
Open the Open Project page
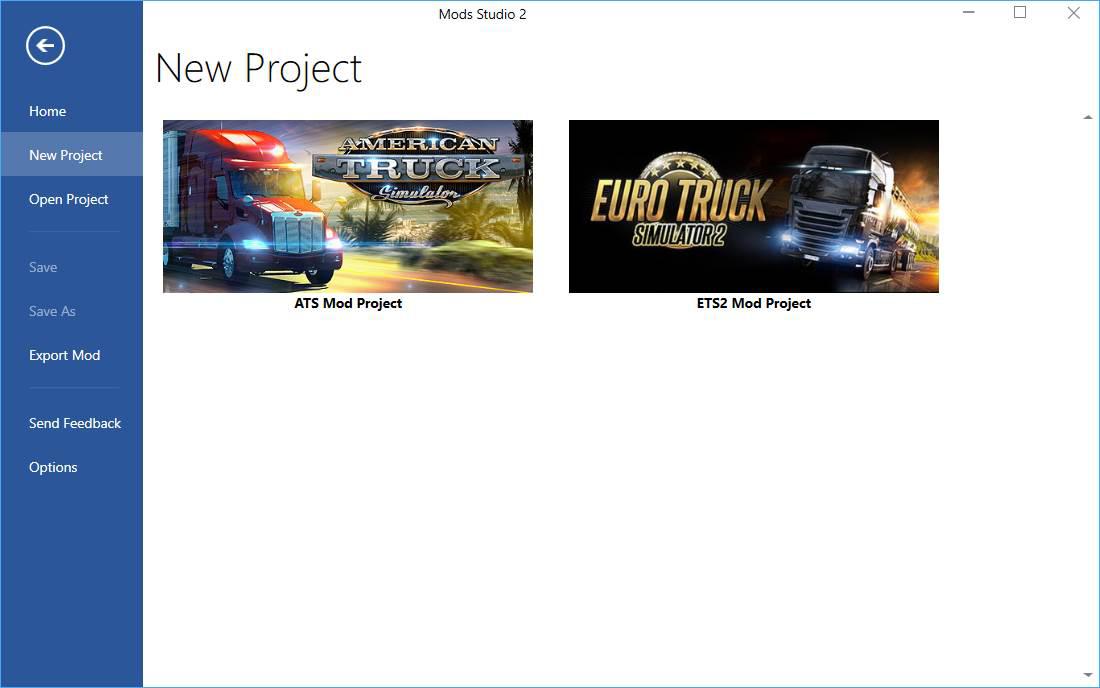click(x=68, y=199)
